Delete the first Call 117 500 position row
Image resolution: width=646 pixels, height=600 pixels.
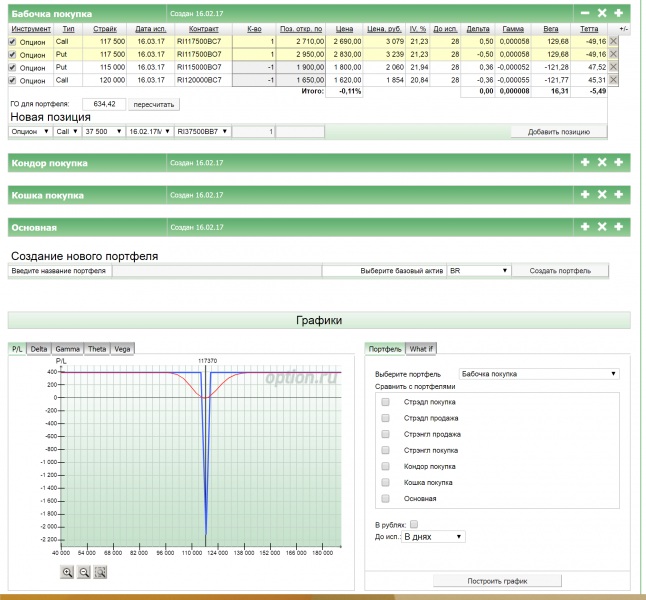pos(614,42)
